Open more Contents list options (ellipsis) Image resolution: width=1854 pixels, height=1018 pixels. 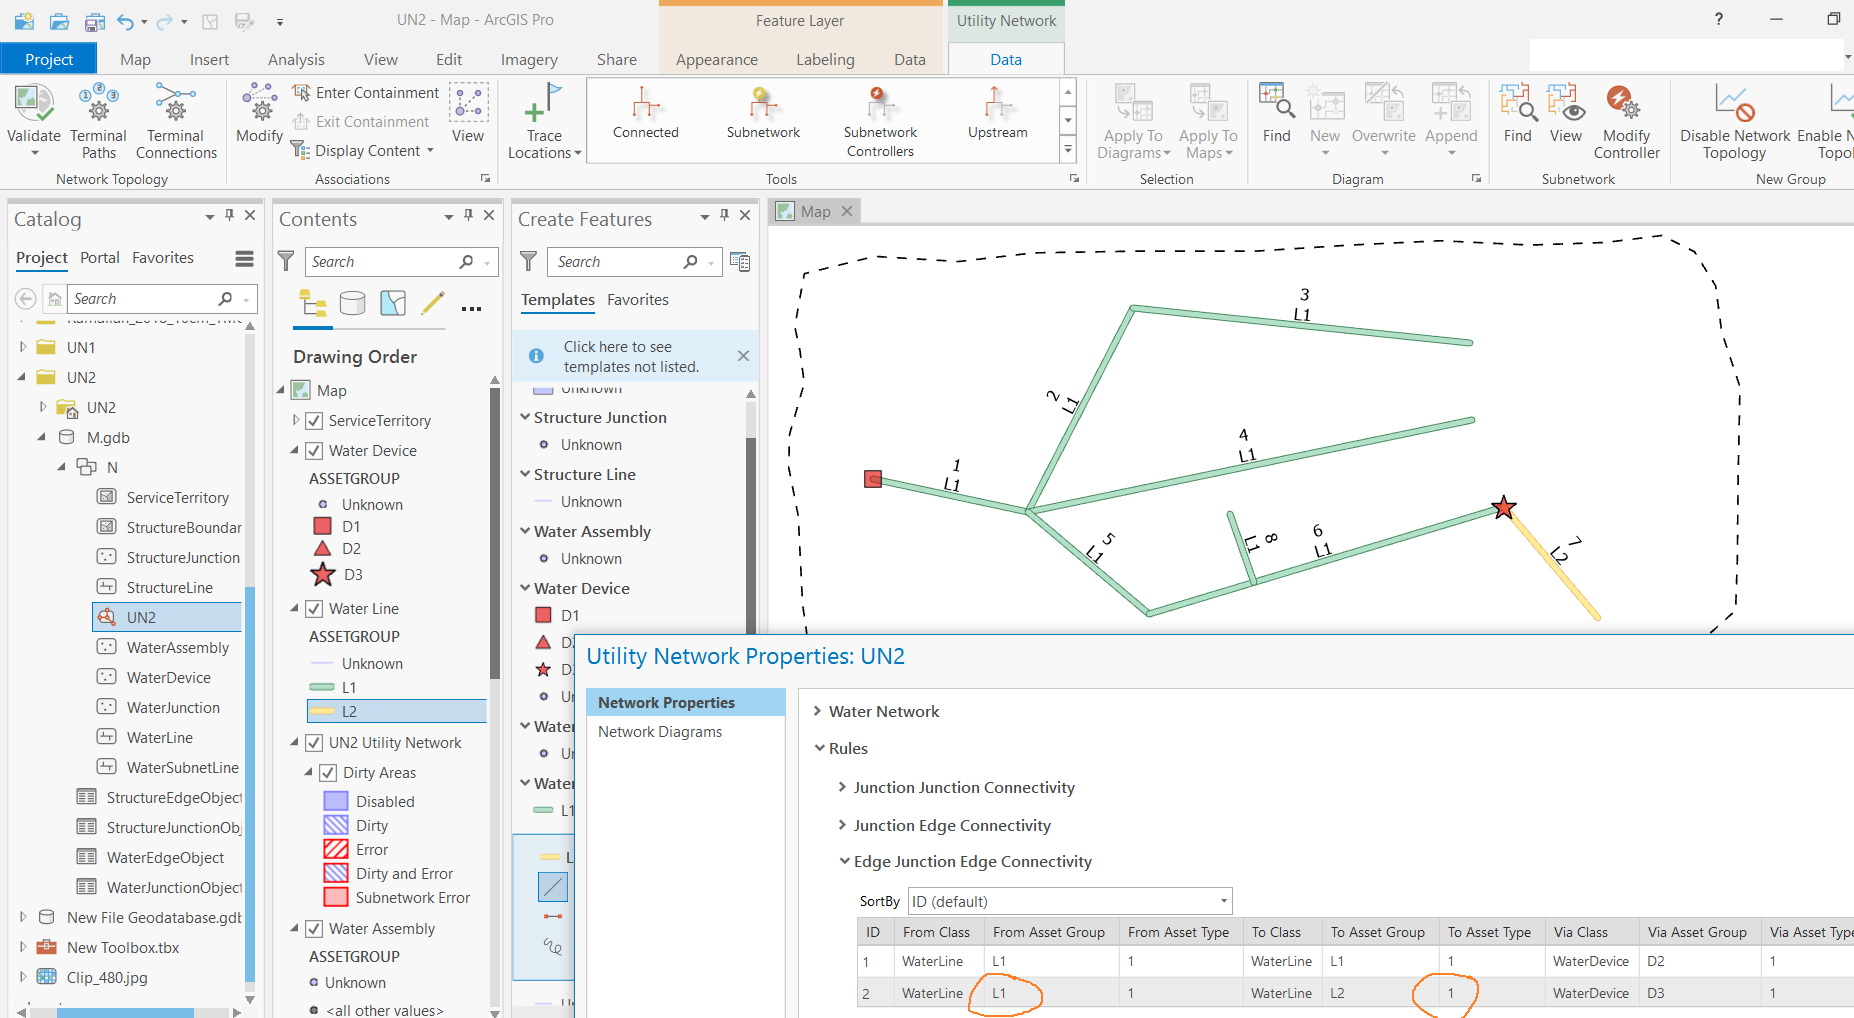pos(471,309)
